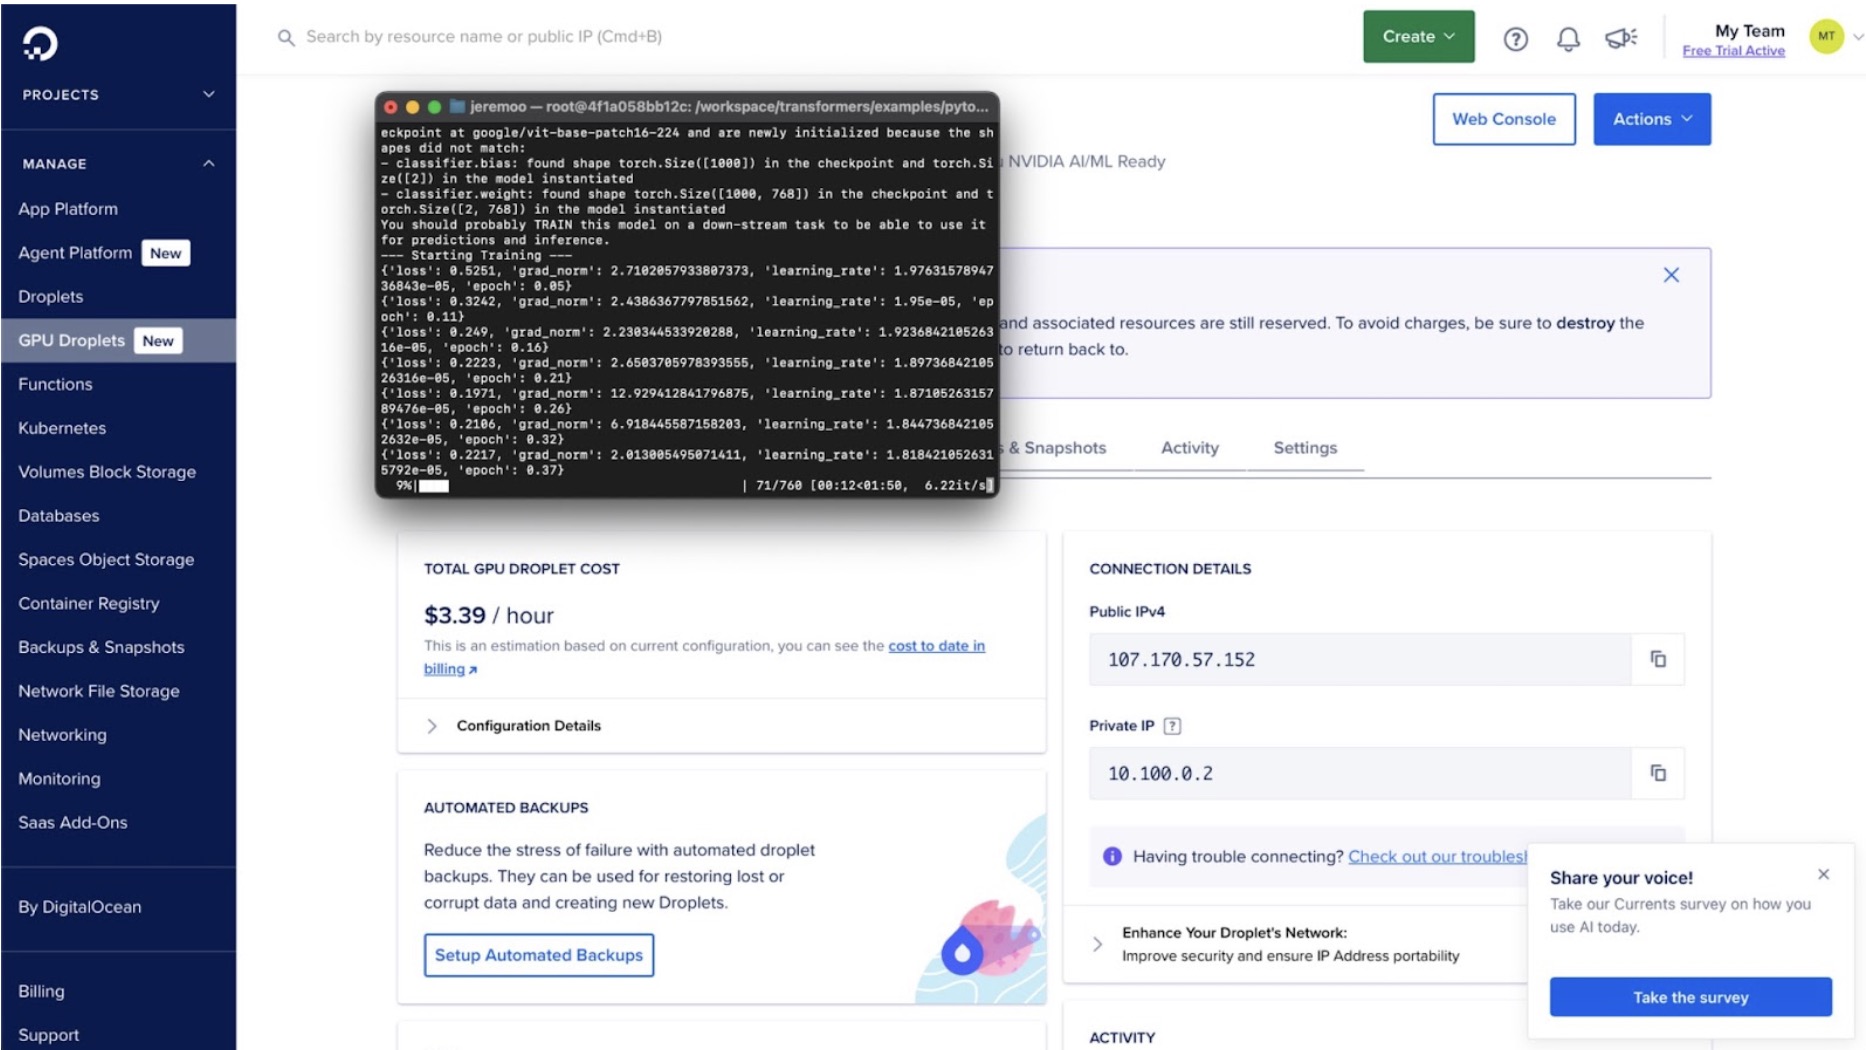
Task: Open Volumes Block Storage
Action: (x=107, y=472)
